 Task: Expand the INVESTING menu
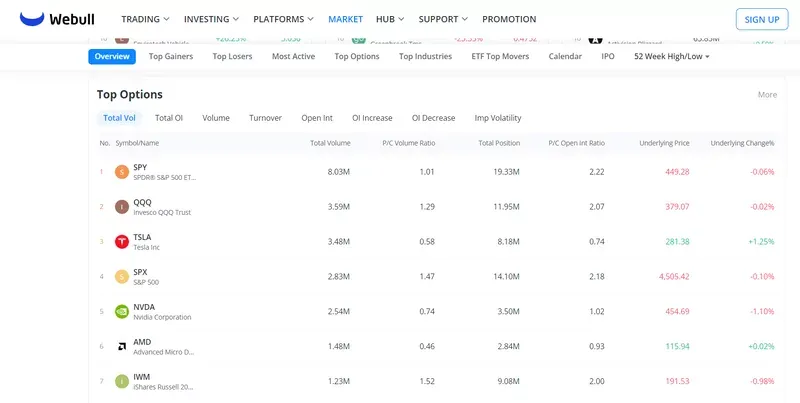pyautogui.click(x=211, y=19)
